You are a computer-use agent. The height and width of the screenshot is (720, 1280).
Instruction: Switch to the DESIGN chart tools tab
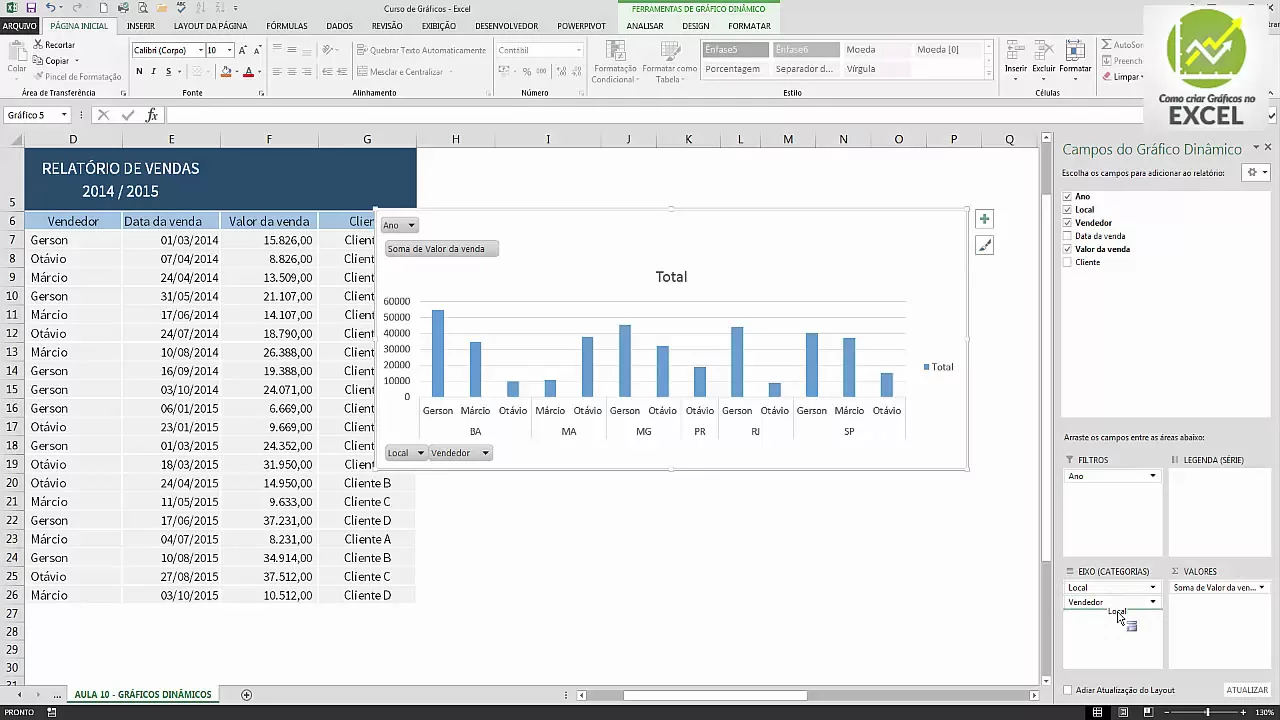click(696, 26)
